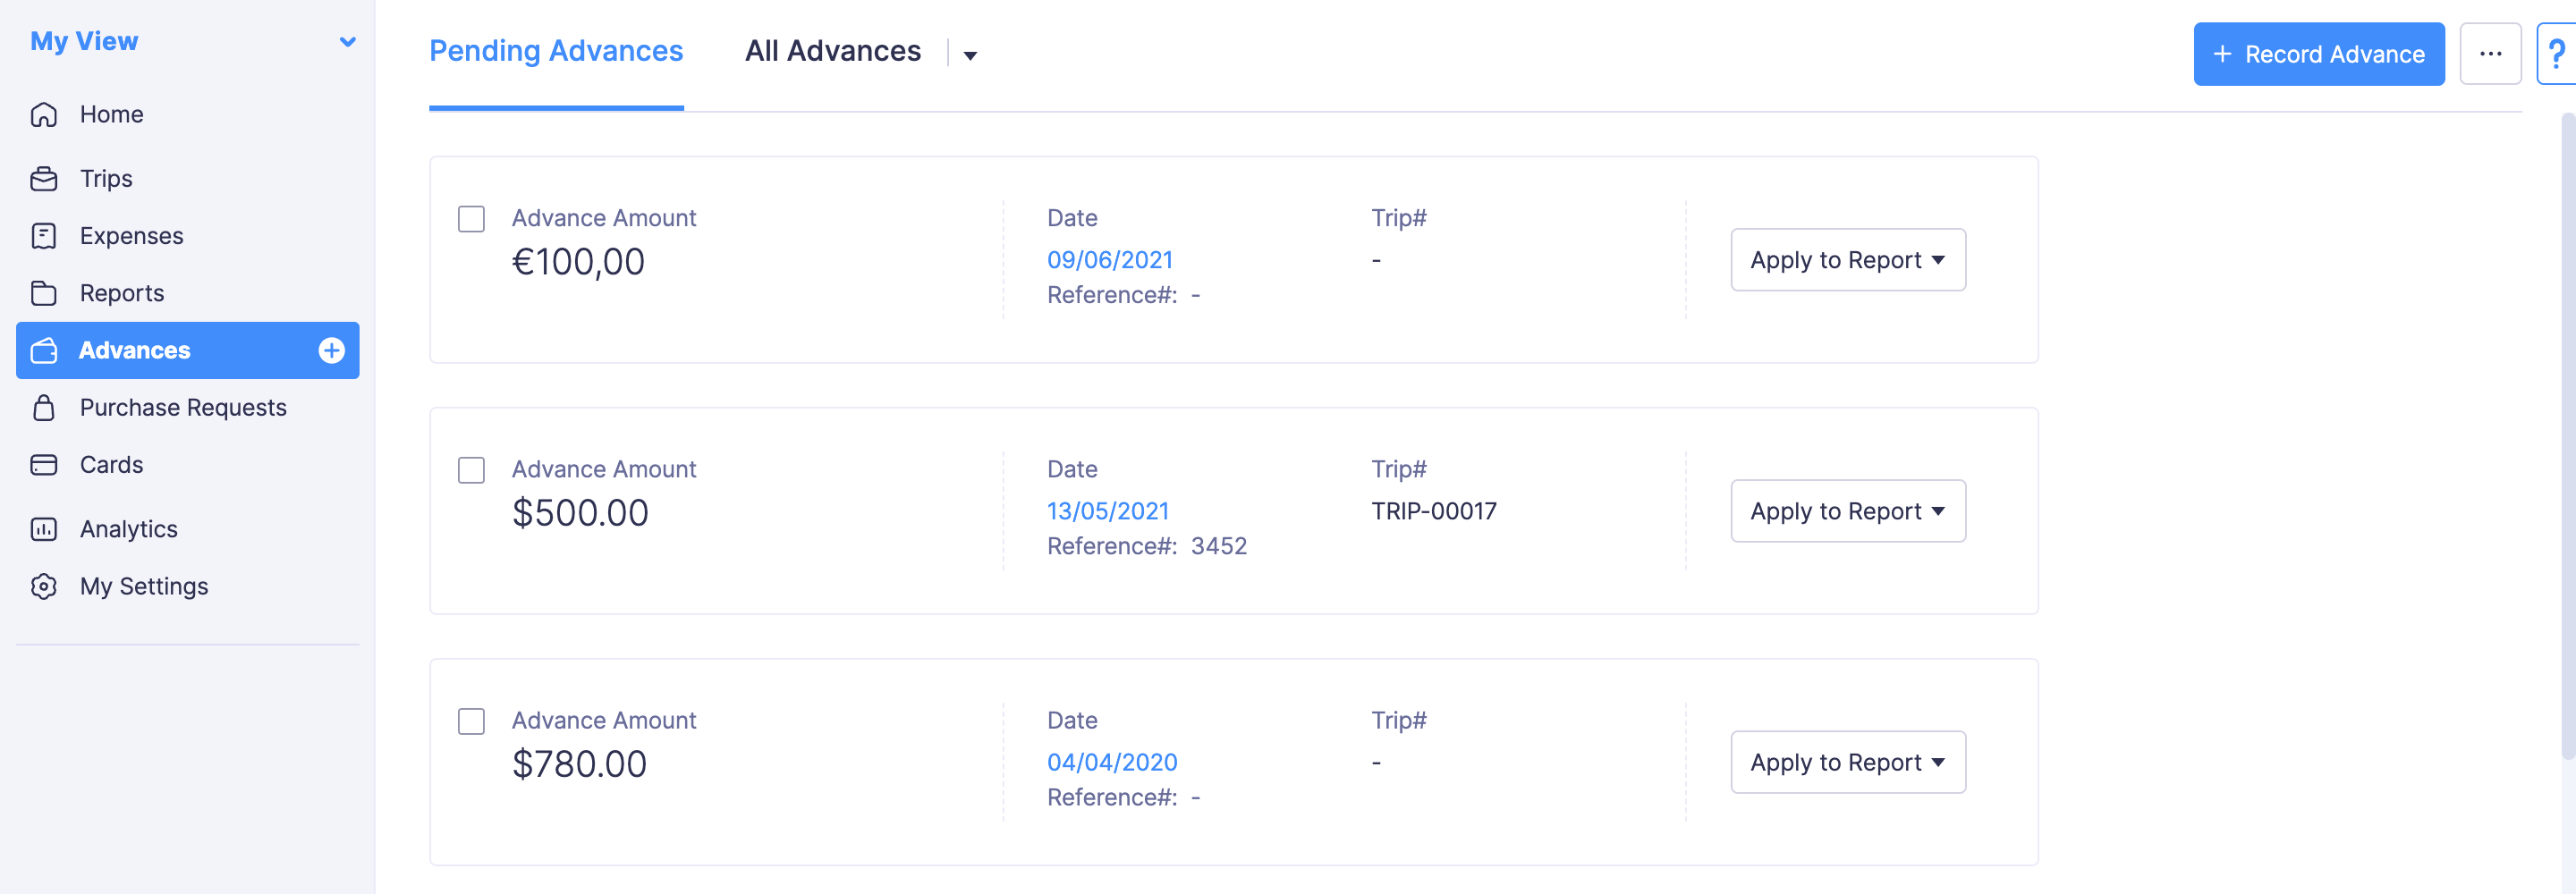
Task: Click the plus icon beside Advances
Action: [x=331, y=351]
